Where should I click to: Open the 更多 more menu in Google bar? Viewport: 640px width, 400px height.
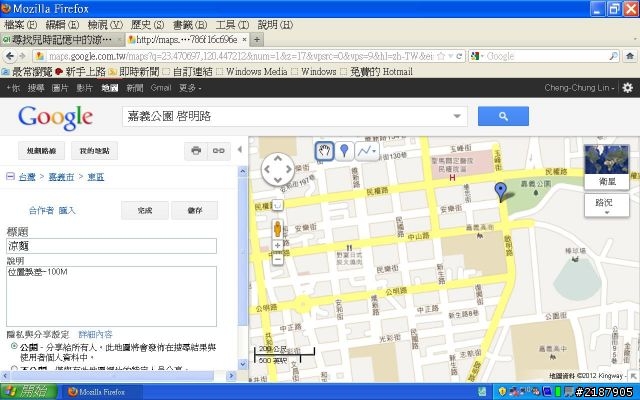[x=190, y=88]
